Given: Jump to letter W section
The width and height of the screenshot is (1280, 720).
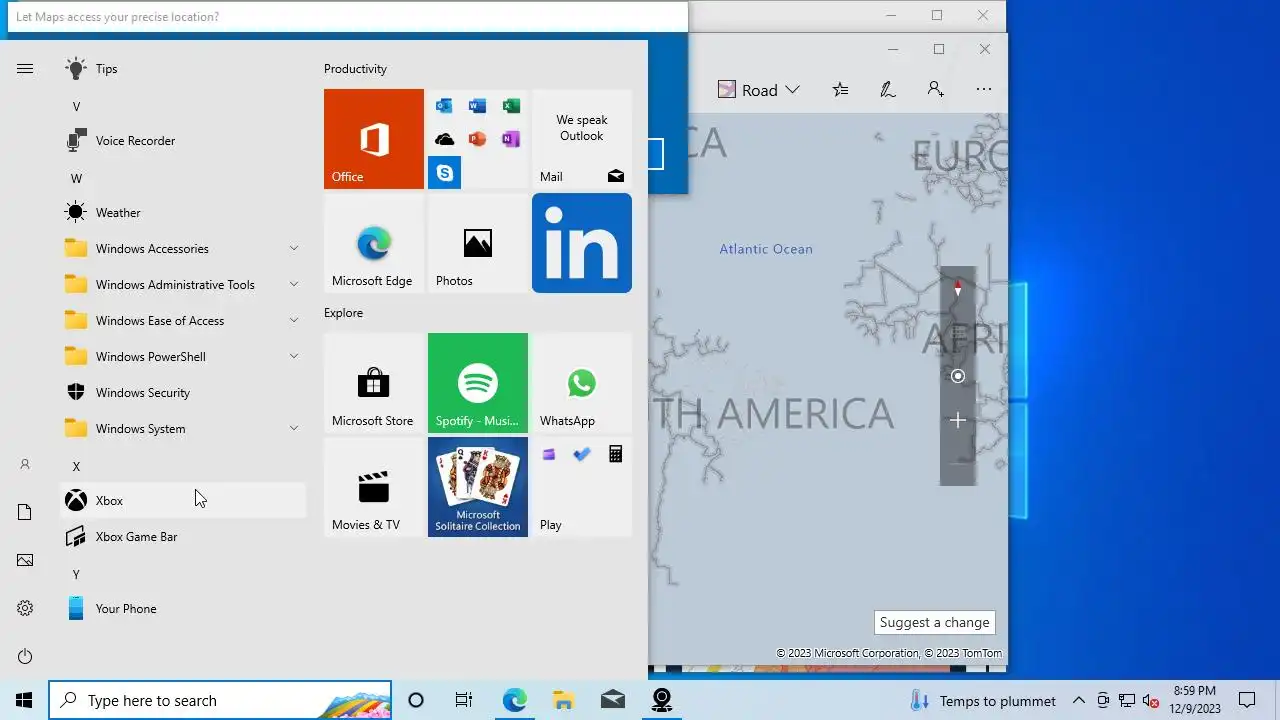Looking at the screenshot, I should point(76,179).
